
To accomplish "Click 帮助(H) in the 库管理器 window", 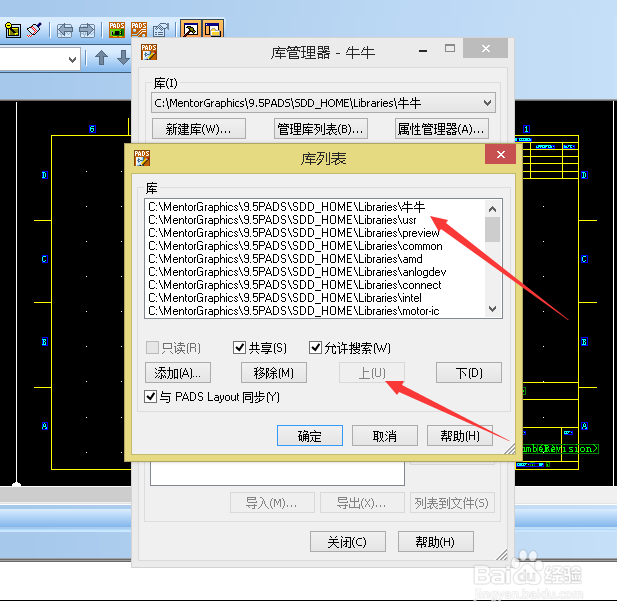I will click(436, 542).
